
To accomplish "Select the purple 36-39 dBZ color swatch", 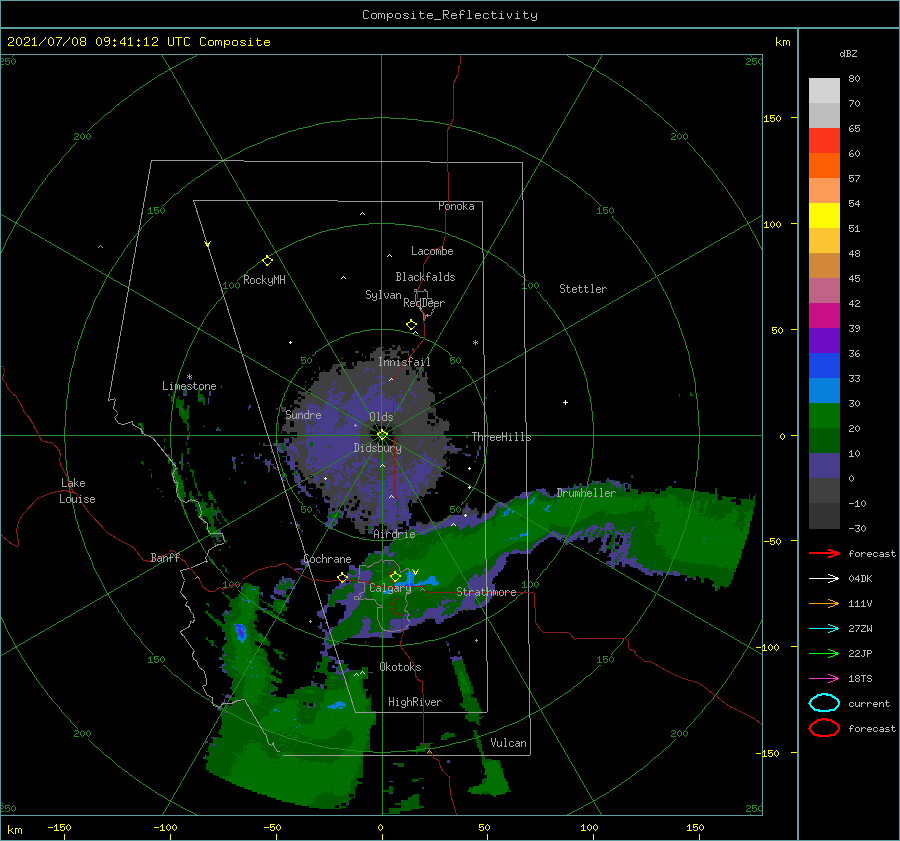I will (824, 340).
